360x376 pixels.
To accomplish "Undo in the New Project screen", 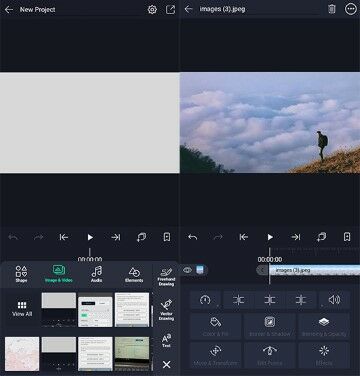I will (x=13, y=237).
